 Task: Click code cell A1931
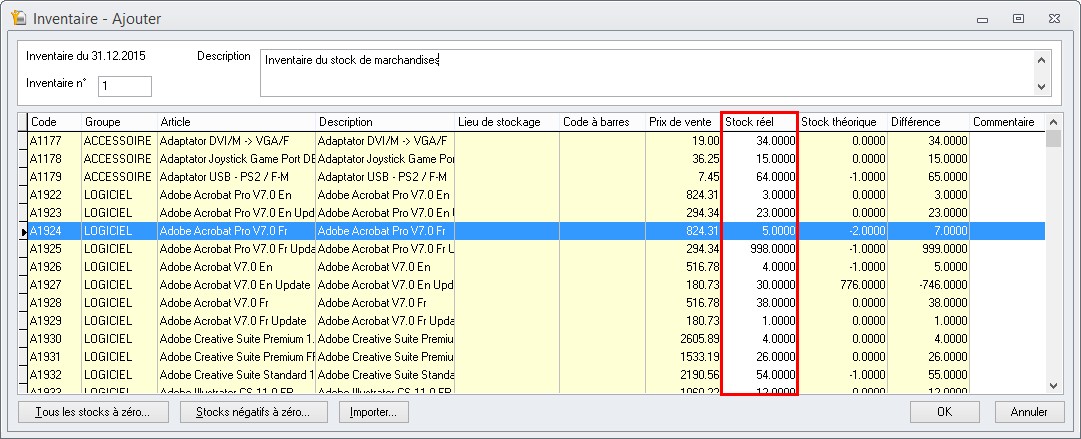(x=54, y=357)
